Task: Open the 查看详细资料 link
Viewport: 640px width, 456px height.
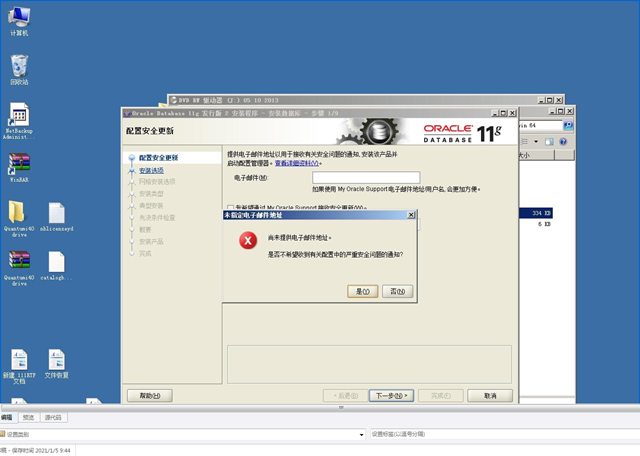Action: tap(297, 163)
